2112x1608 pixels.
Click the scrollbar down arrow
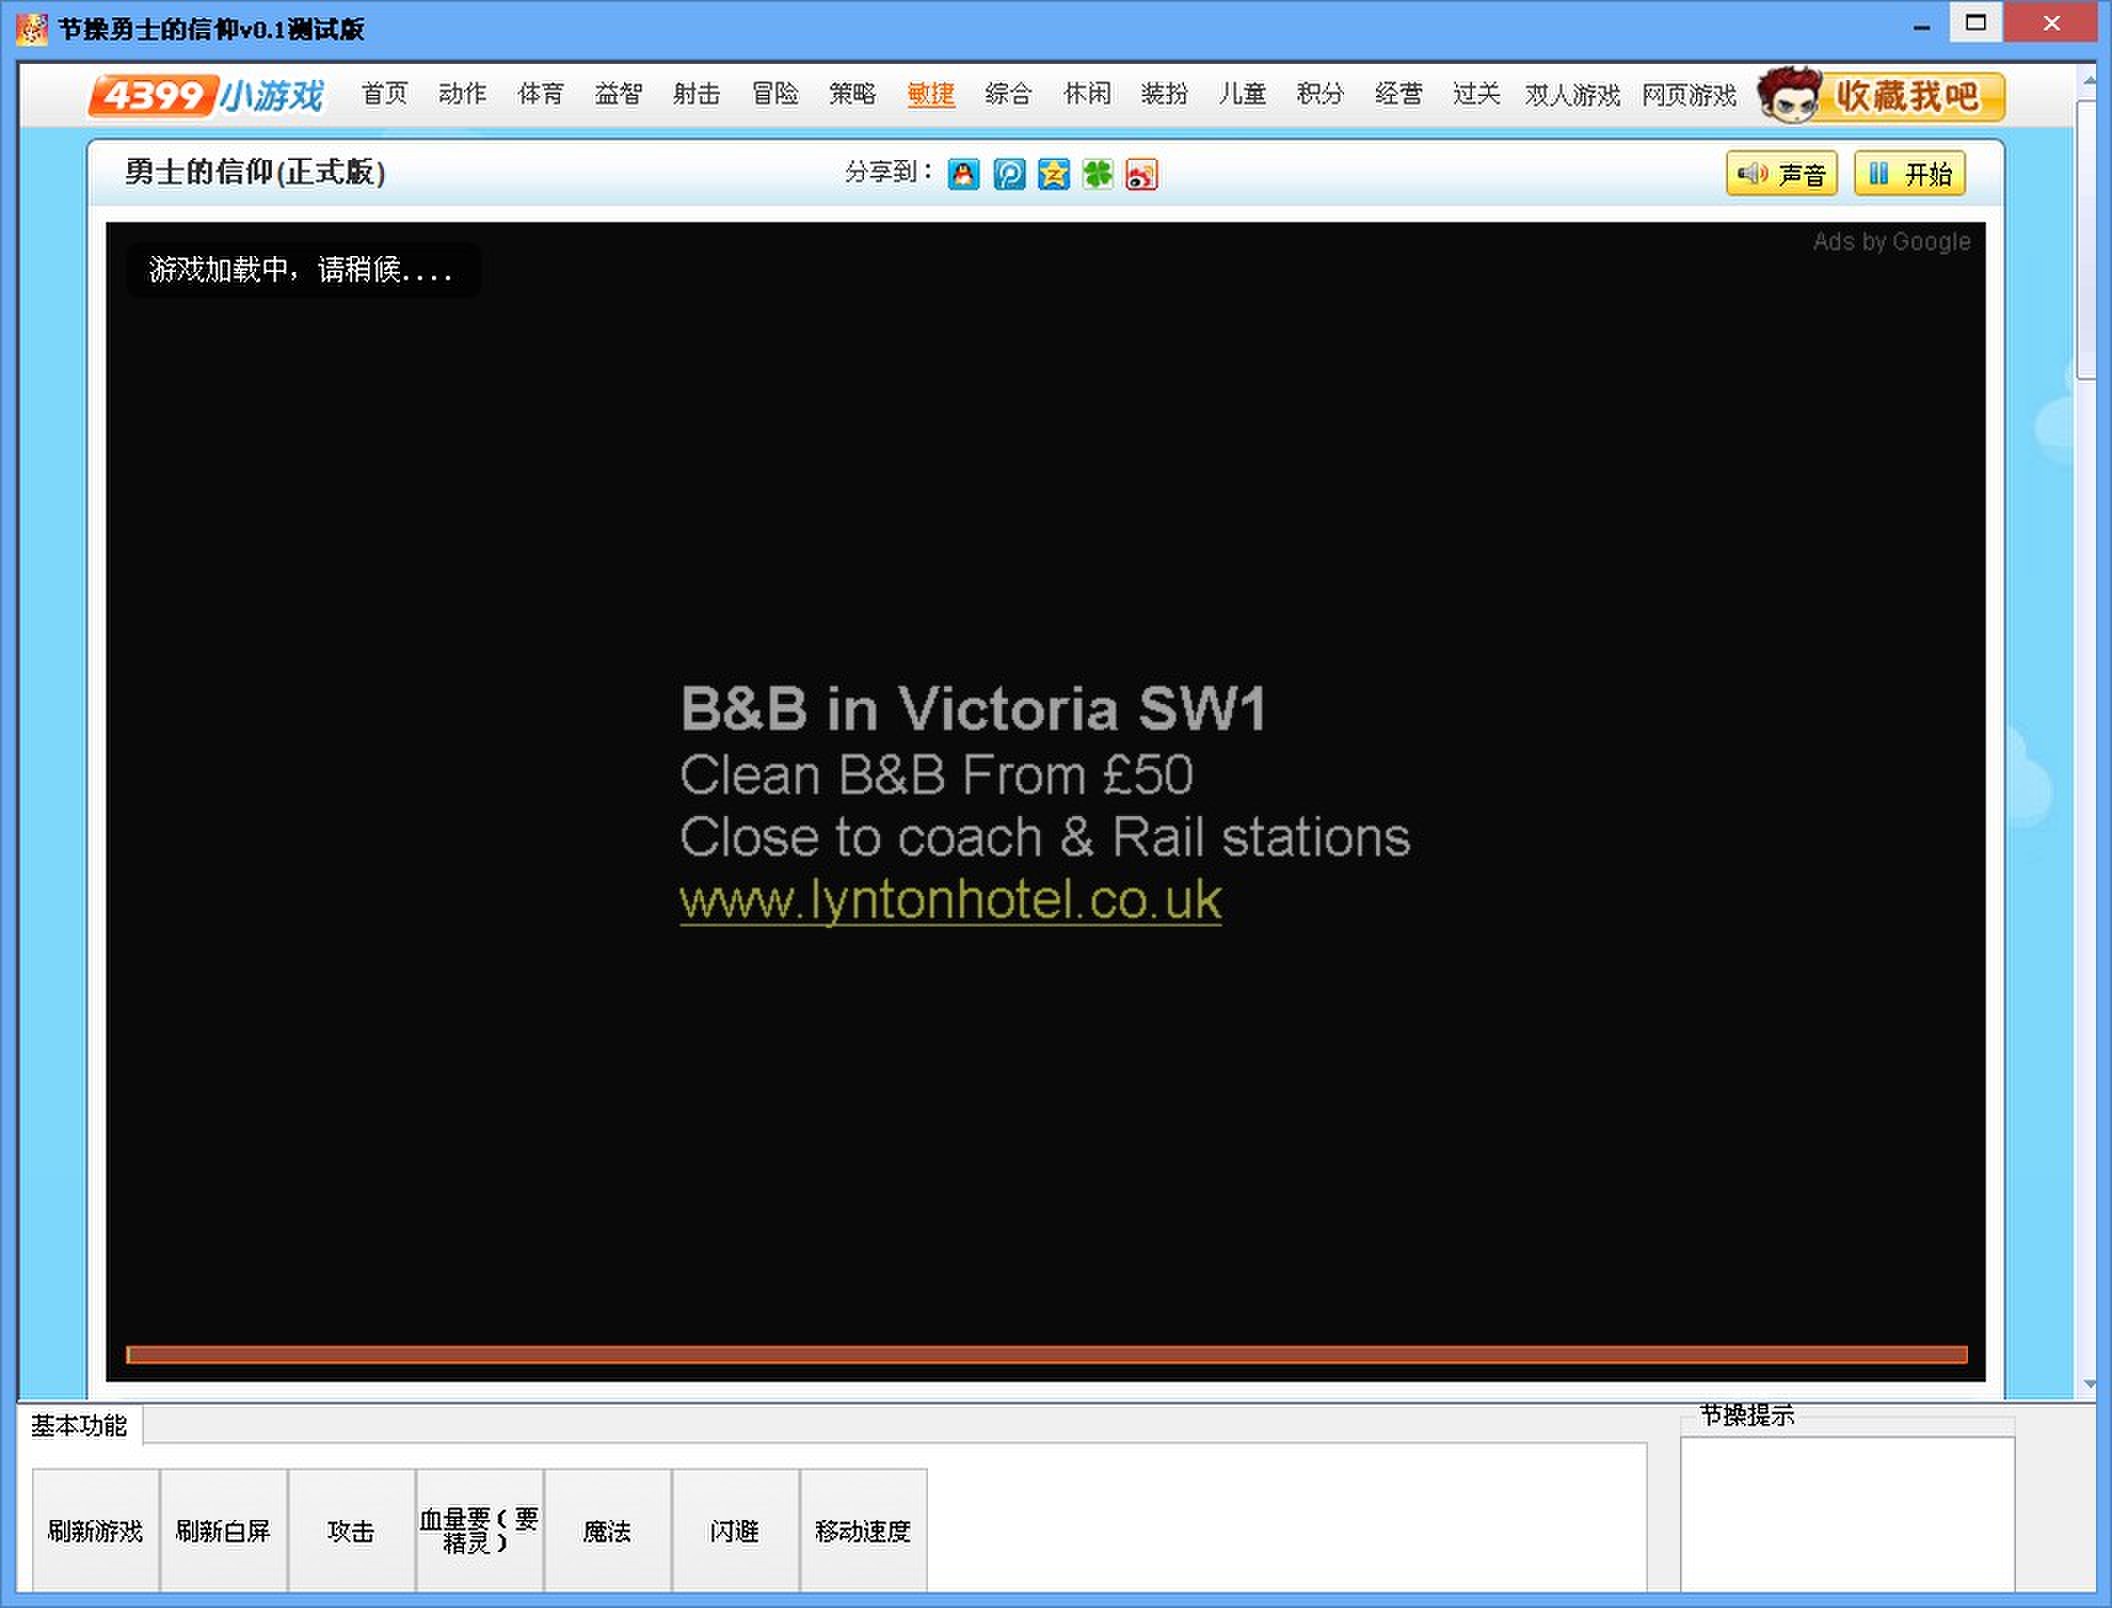tap(2089, 1385)
